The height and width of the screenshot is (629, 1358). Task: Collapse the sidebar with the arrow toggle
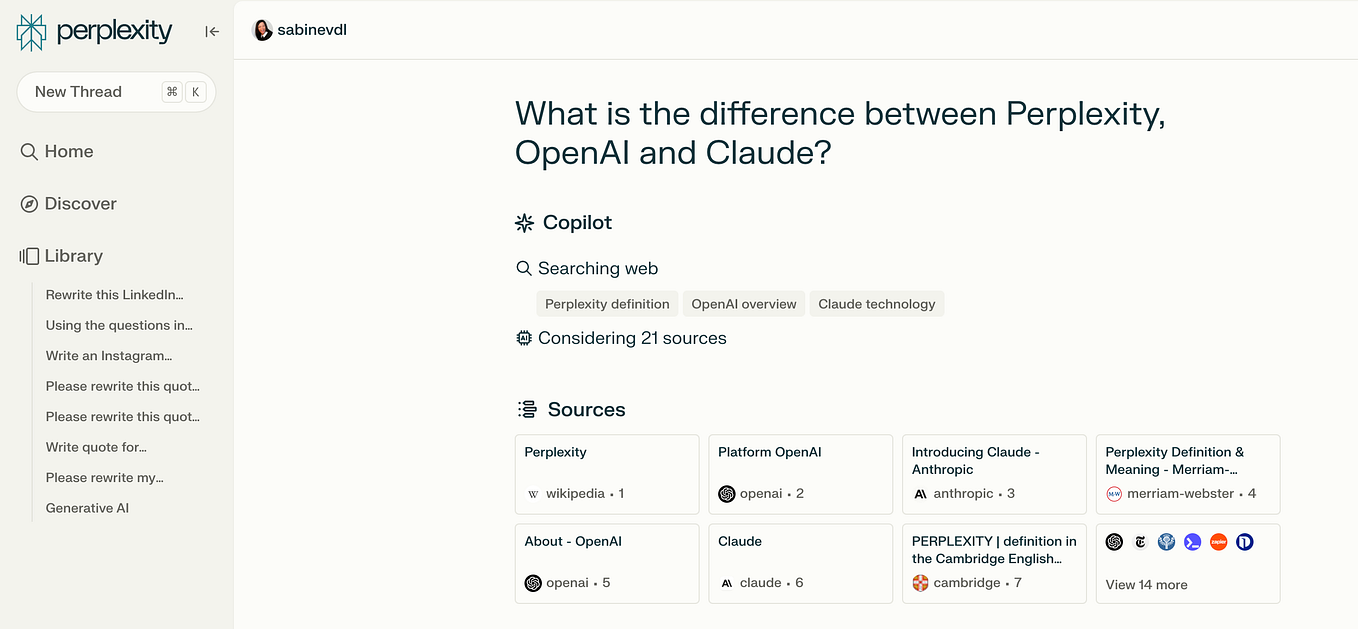[x=212, y=31]
